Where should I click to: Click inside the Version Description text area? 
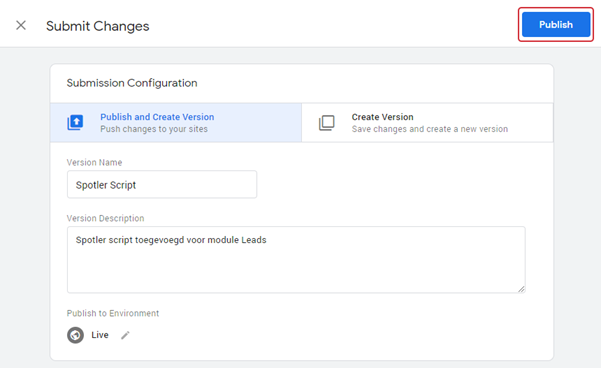point(296,260)
